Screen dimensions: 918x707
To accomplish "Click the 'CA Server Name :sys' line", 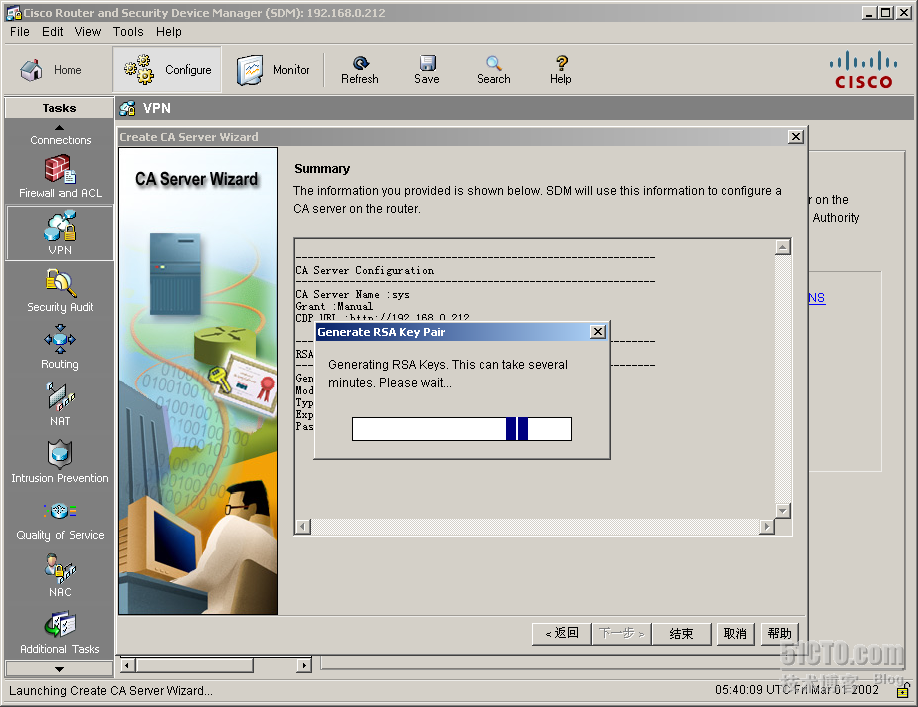I will (x=352, y=294).
